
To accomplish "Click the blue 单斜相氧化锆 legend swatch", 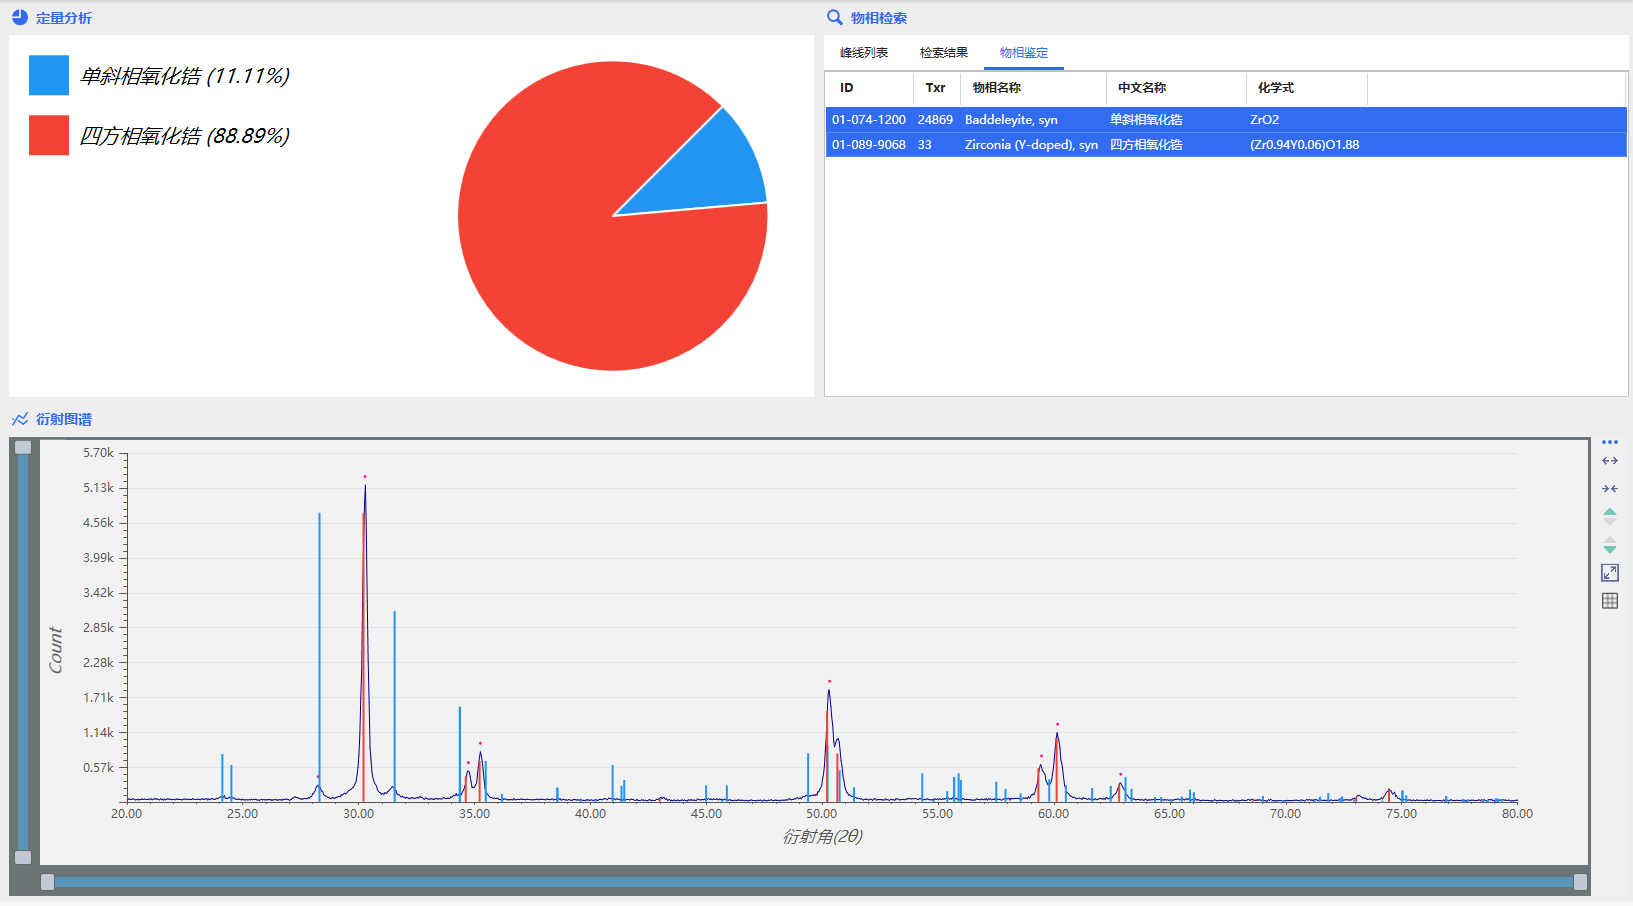I will tap(49, 75).
